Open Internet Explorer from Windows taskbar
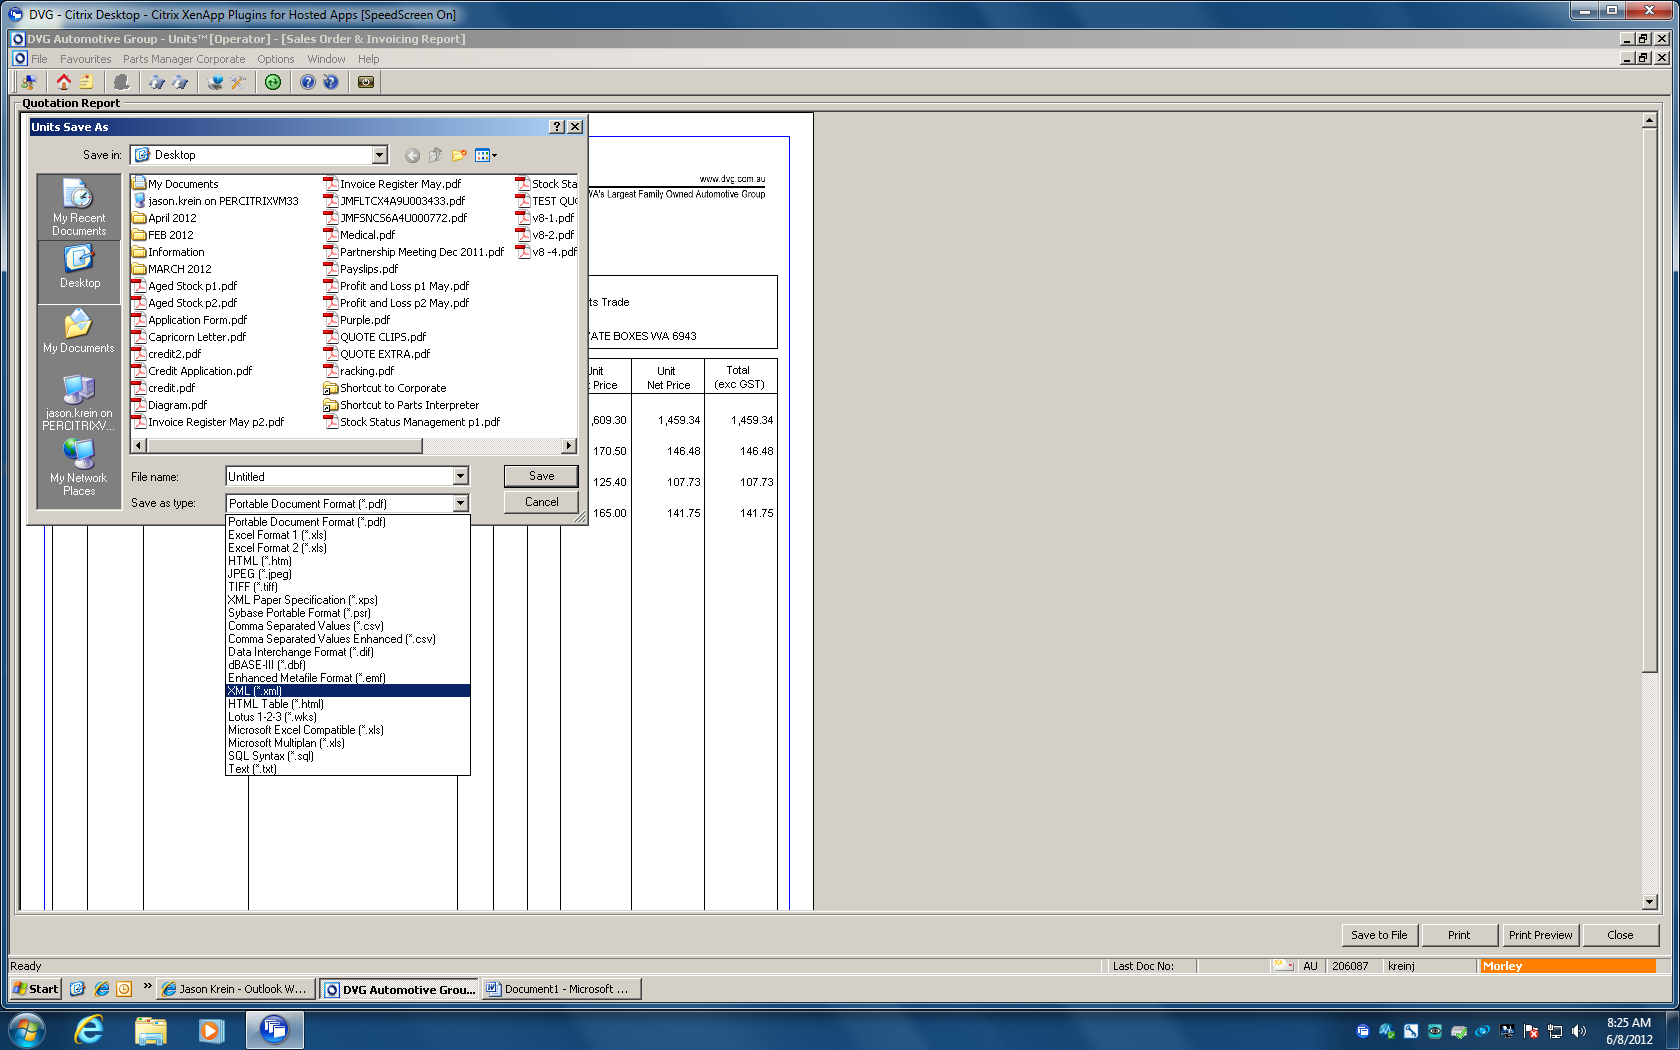The width and height of the screenshot is (1680, 1050). click(x=89, y=1029)
